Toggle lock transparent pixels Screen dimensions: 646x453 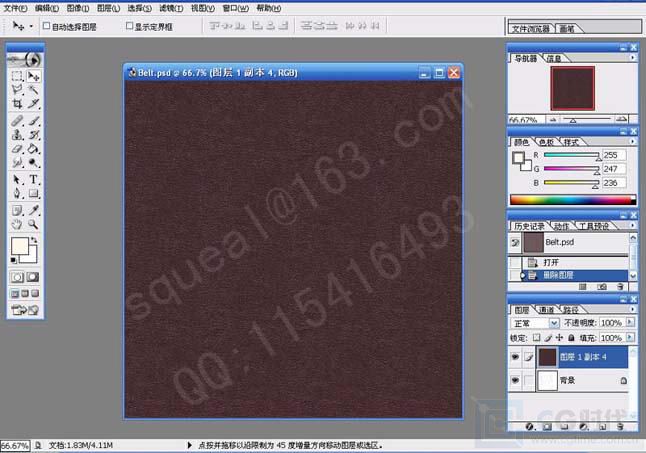(536, 338)
